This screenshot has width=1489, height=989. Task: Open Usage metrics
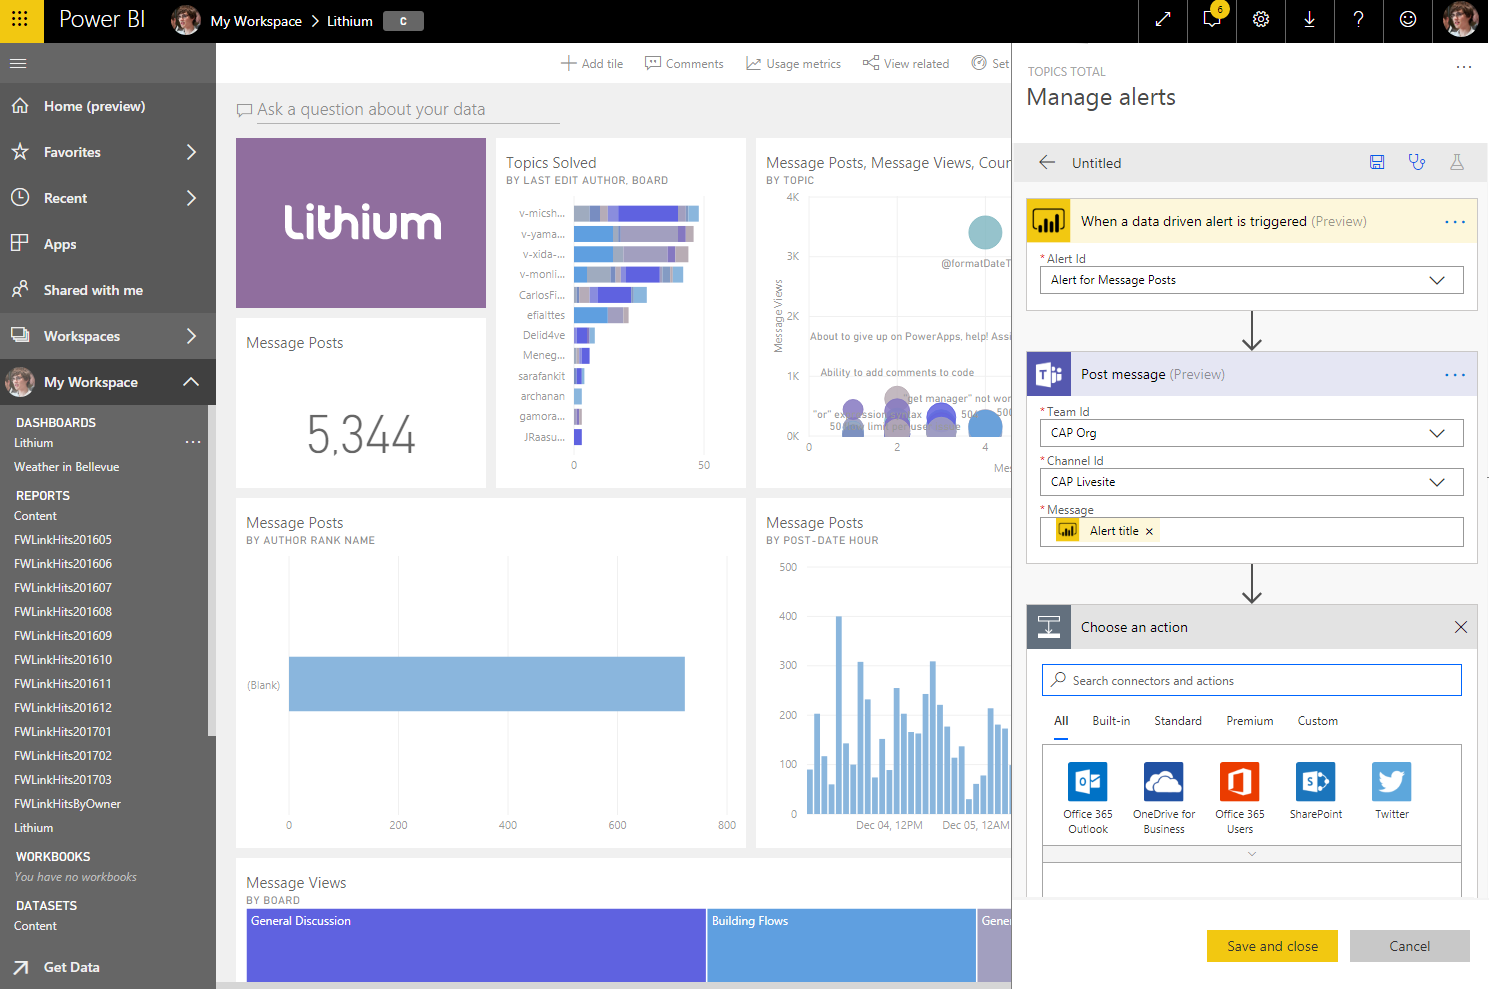793,63
